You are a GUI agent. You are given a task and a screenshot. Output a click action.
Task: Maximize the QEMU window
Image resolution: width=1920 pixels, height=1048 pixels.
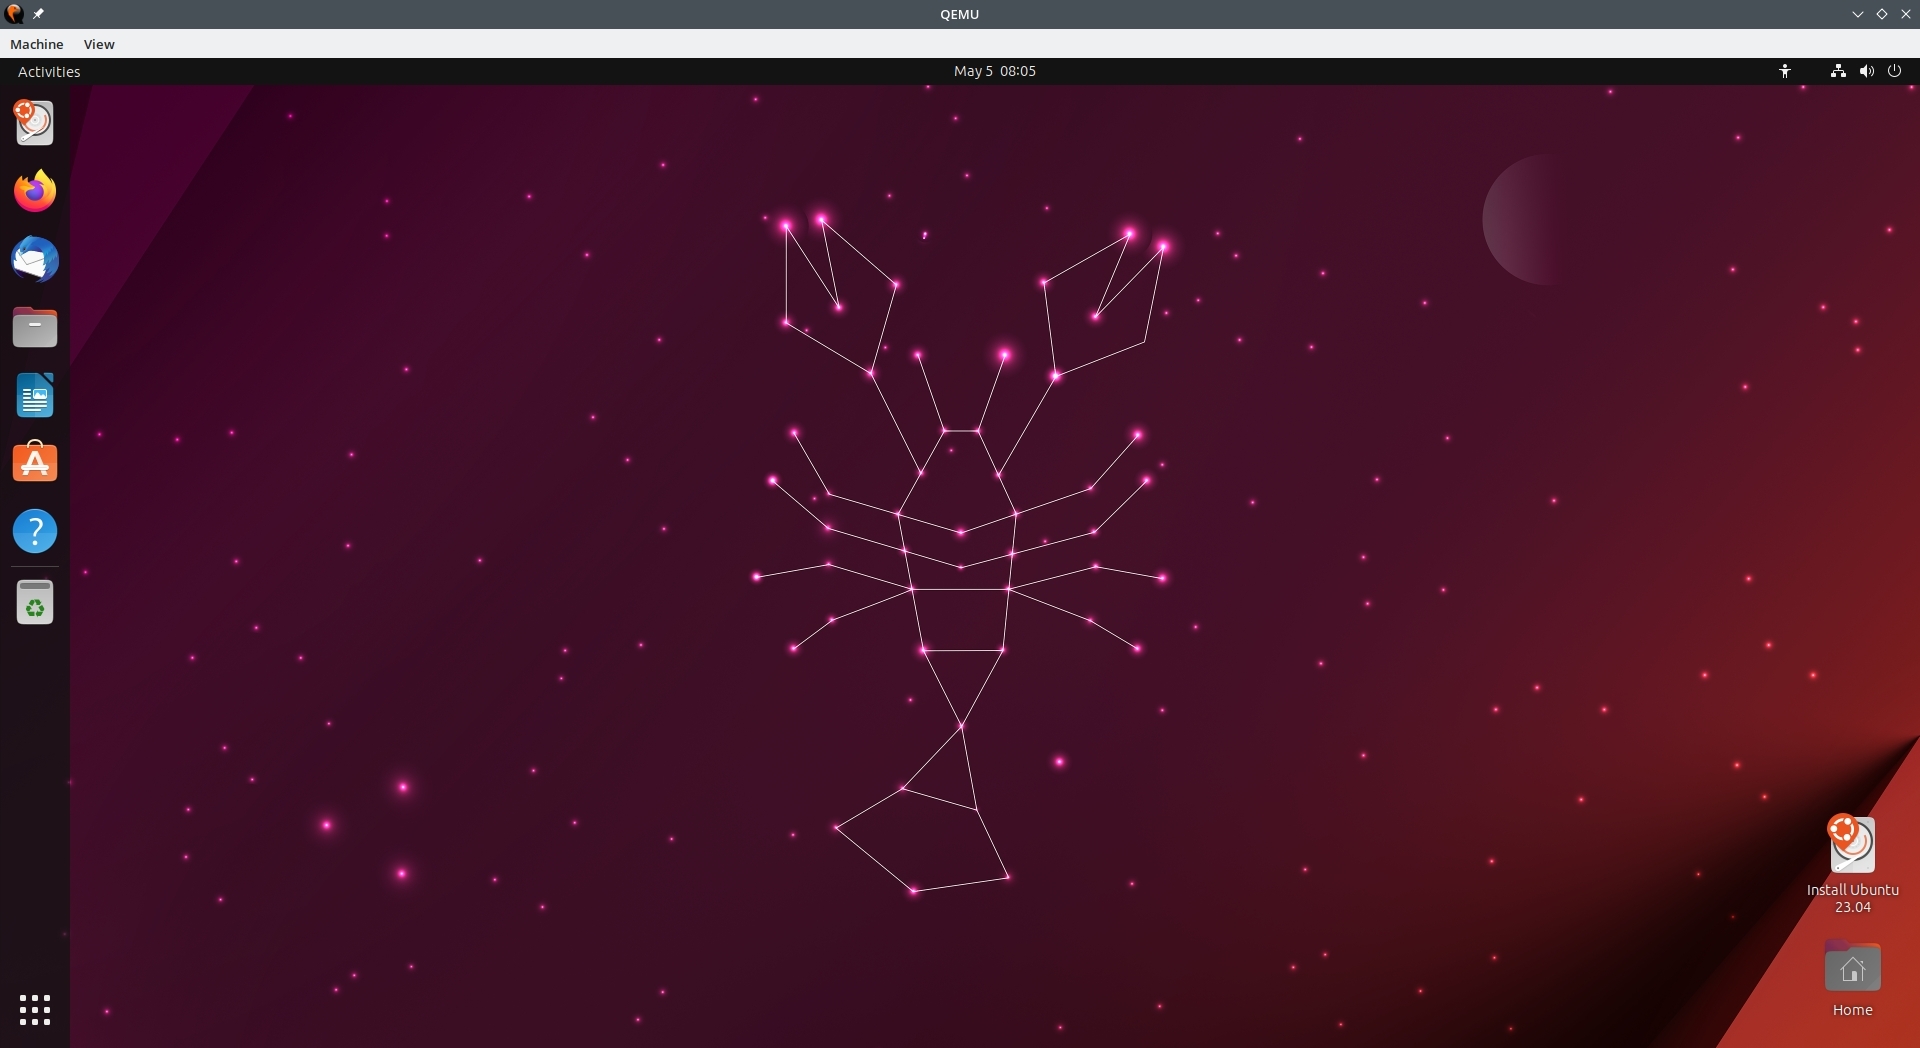tap(1881, 14)
